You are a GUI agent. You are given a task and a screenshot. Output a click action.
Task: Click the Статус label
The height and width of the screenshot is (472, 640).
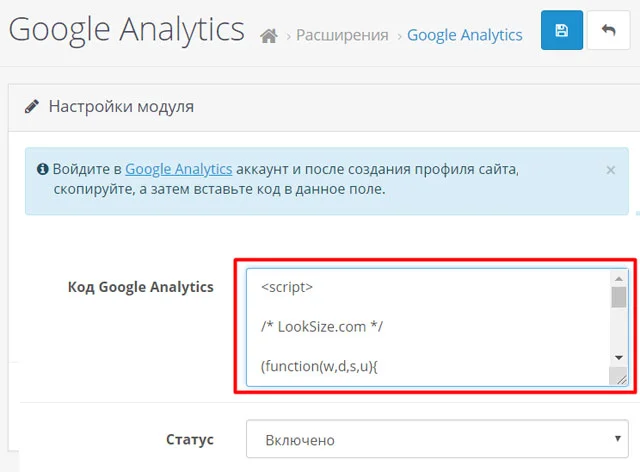(190, 439)
